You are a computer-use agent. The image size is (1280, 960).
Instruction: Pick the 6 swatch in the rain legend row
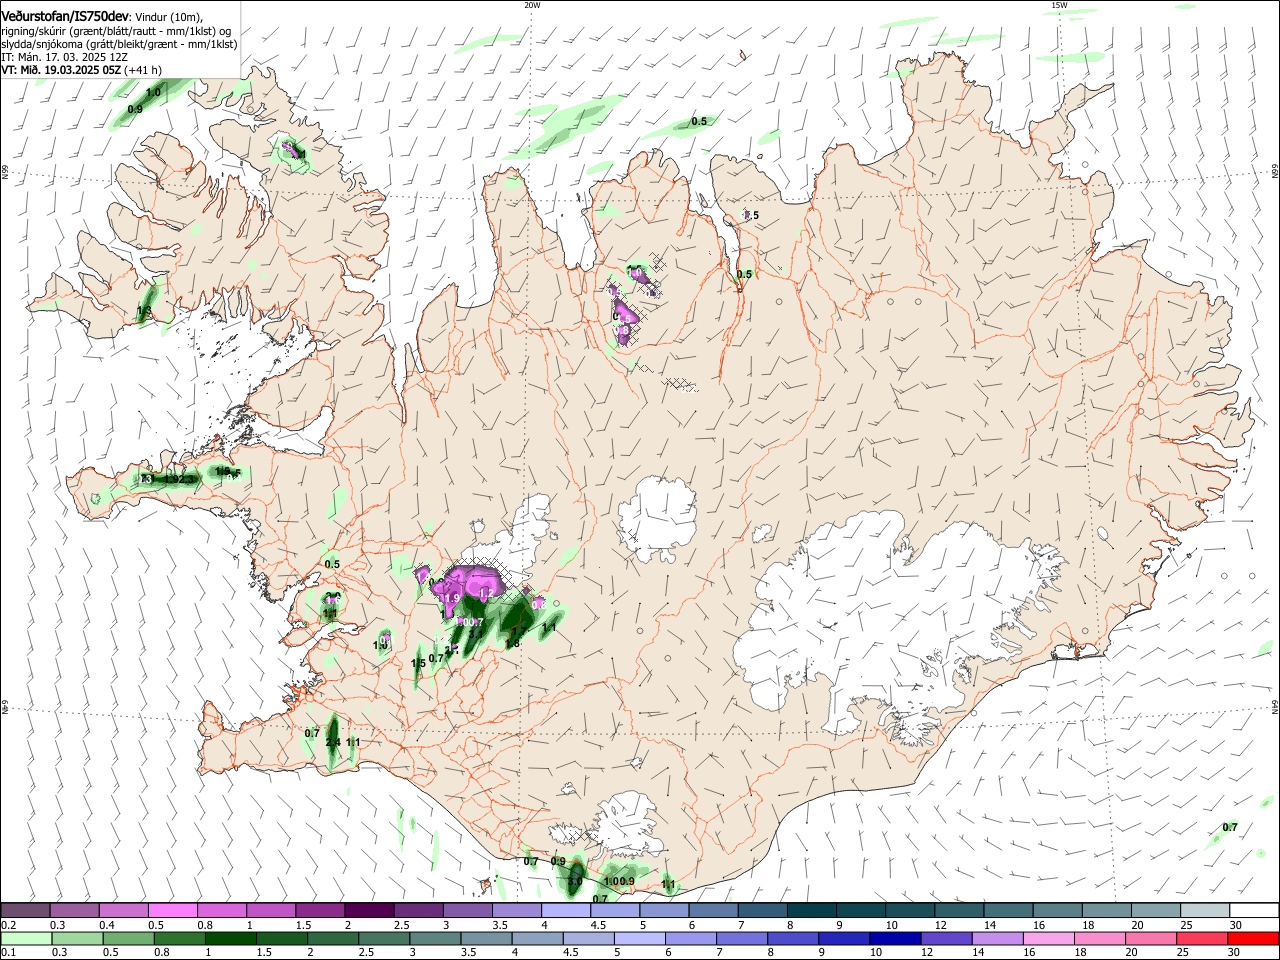click(689, 939)
